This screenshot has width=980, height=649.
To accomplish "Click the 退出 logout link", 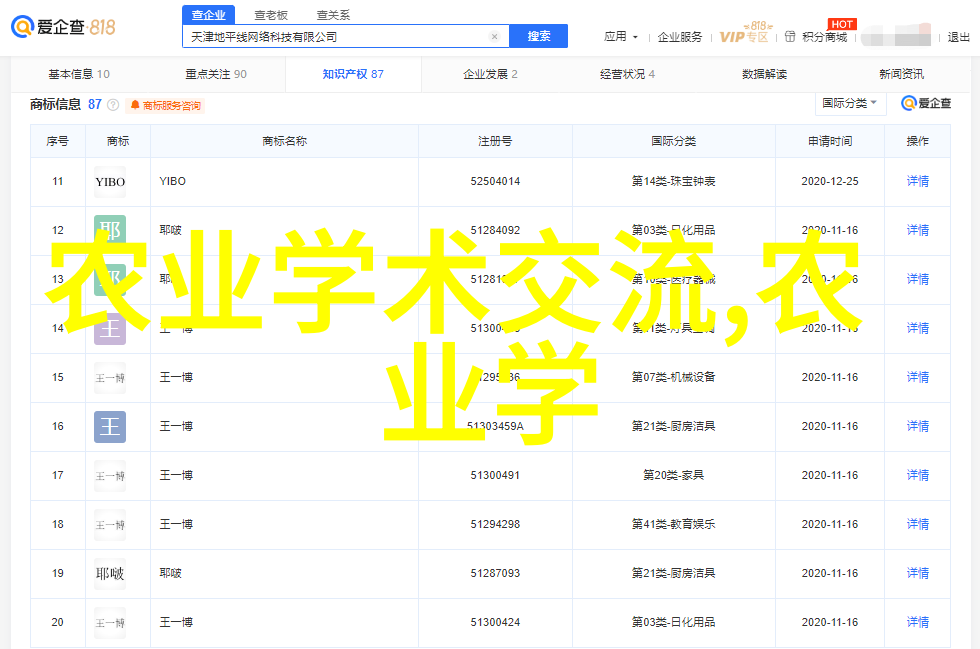I will 958,38.
